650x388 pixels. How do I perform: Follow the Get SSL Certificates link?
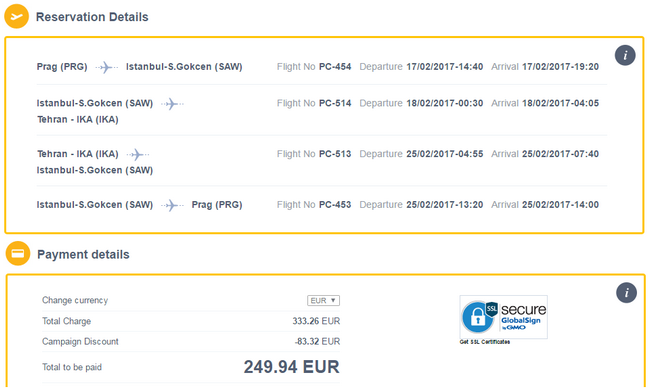[x=485, y=342]
